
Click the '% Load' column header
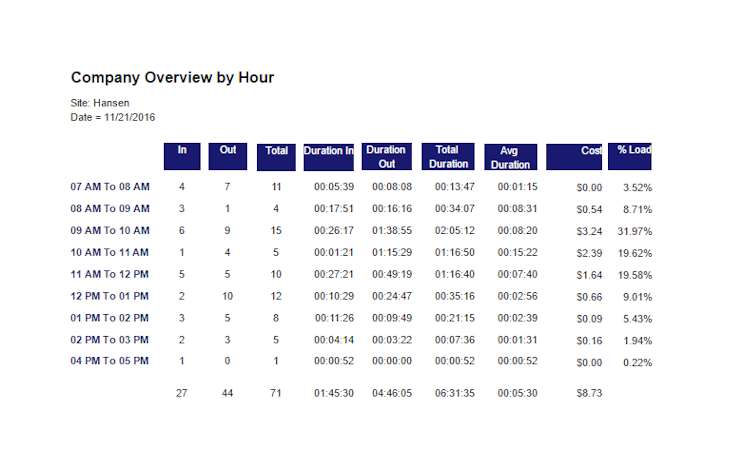pyautogui.click(x=630, y=156)
